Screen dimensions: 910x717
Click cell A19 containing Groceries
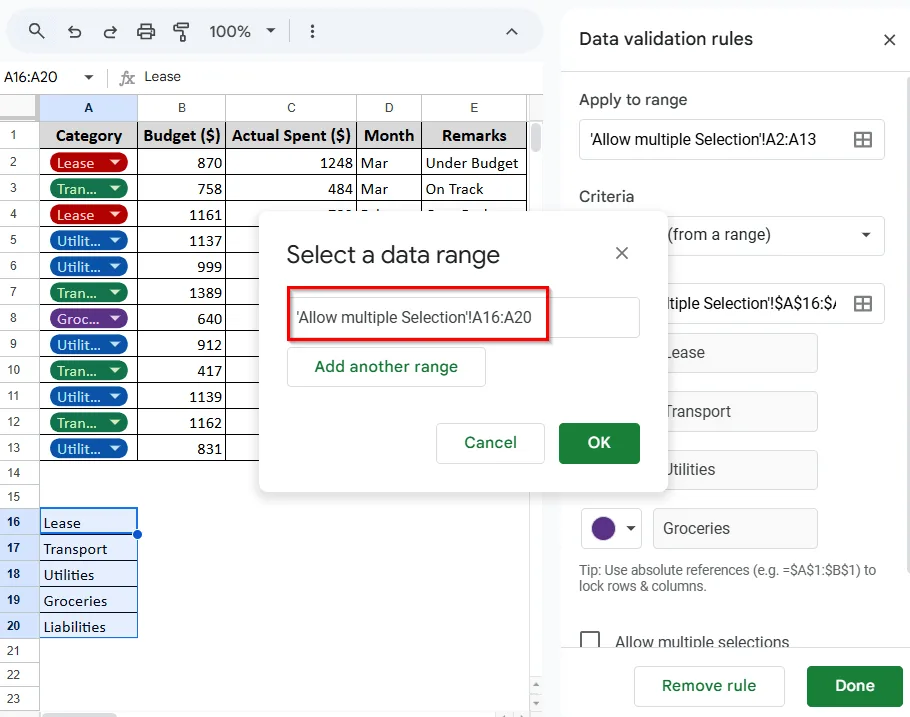pyautogui.click(x=89, y=601)
